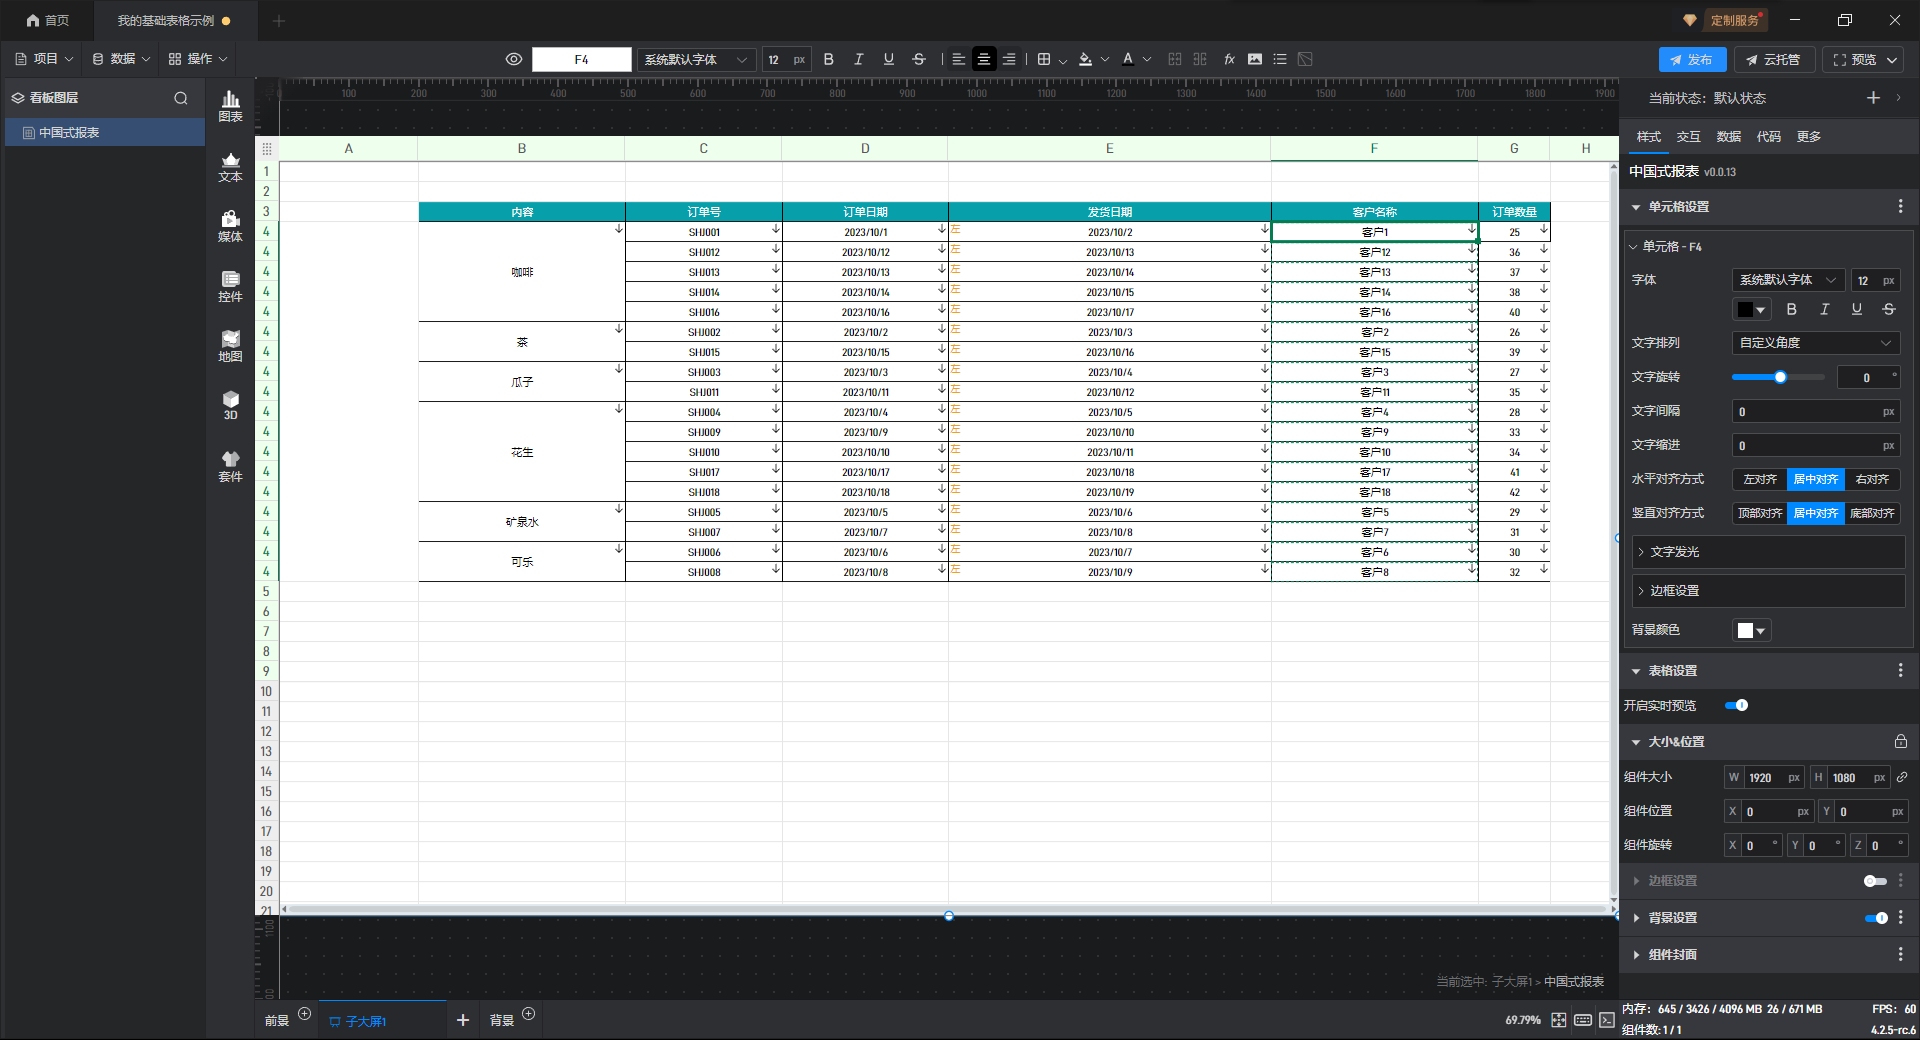Click the fill color bucket icon

click(1086, 59)
